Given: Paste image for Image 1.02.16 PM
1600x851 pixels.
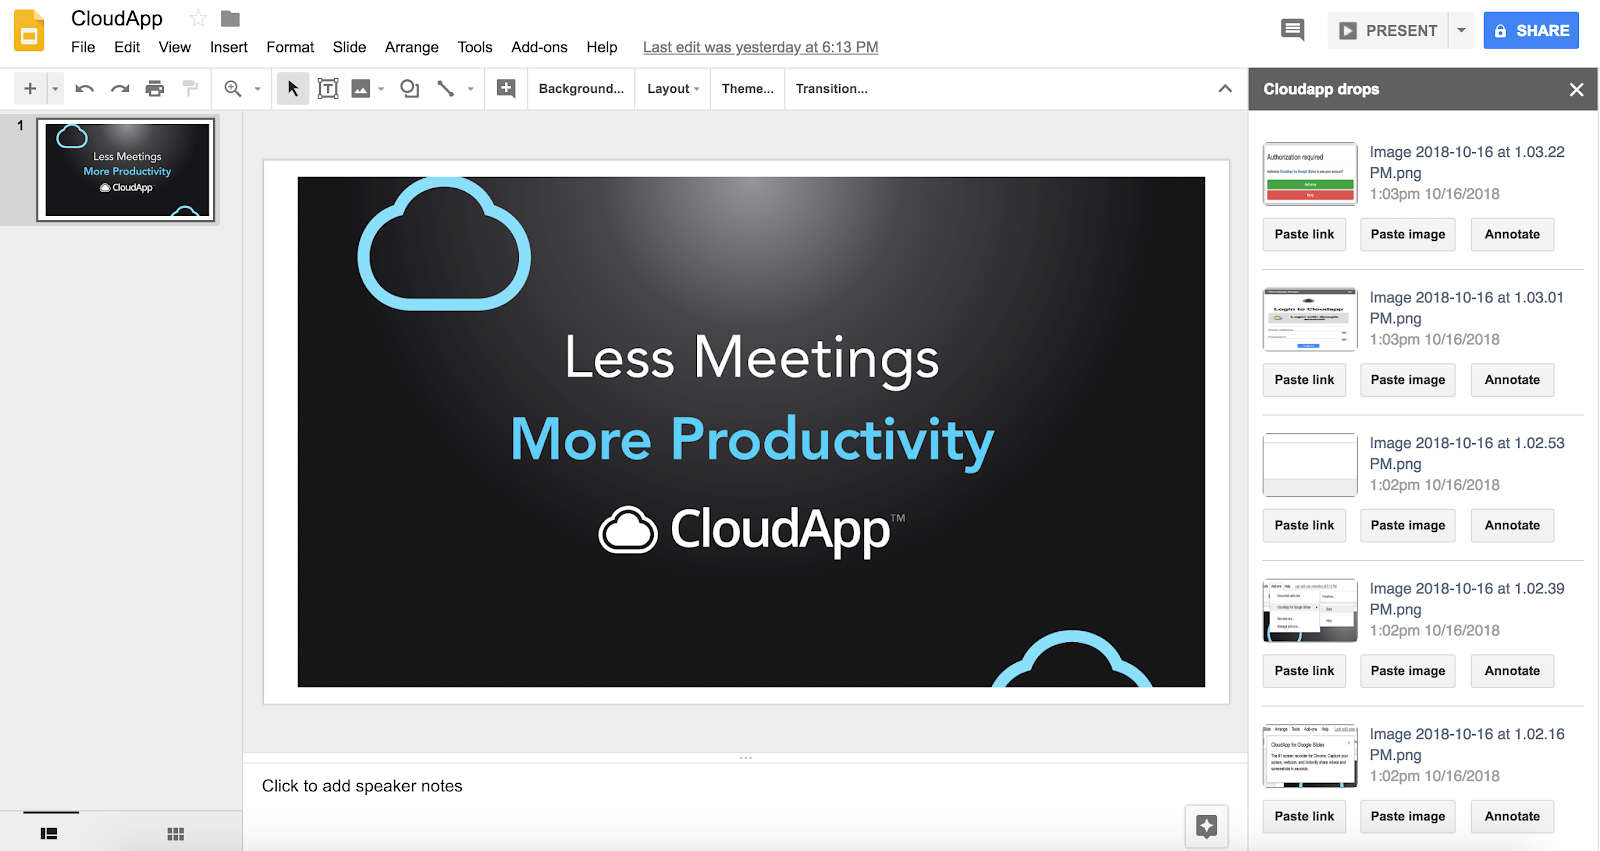Looking at the screenshot, I should click(1408, 816).
